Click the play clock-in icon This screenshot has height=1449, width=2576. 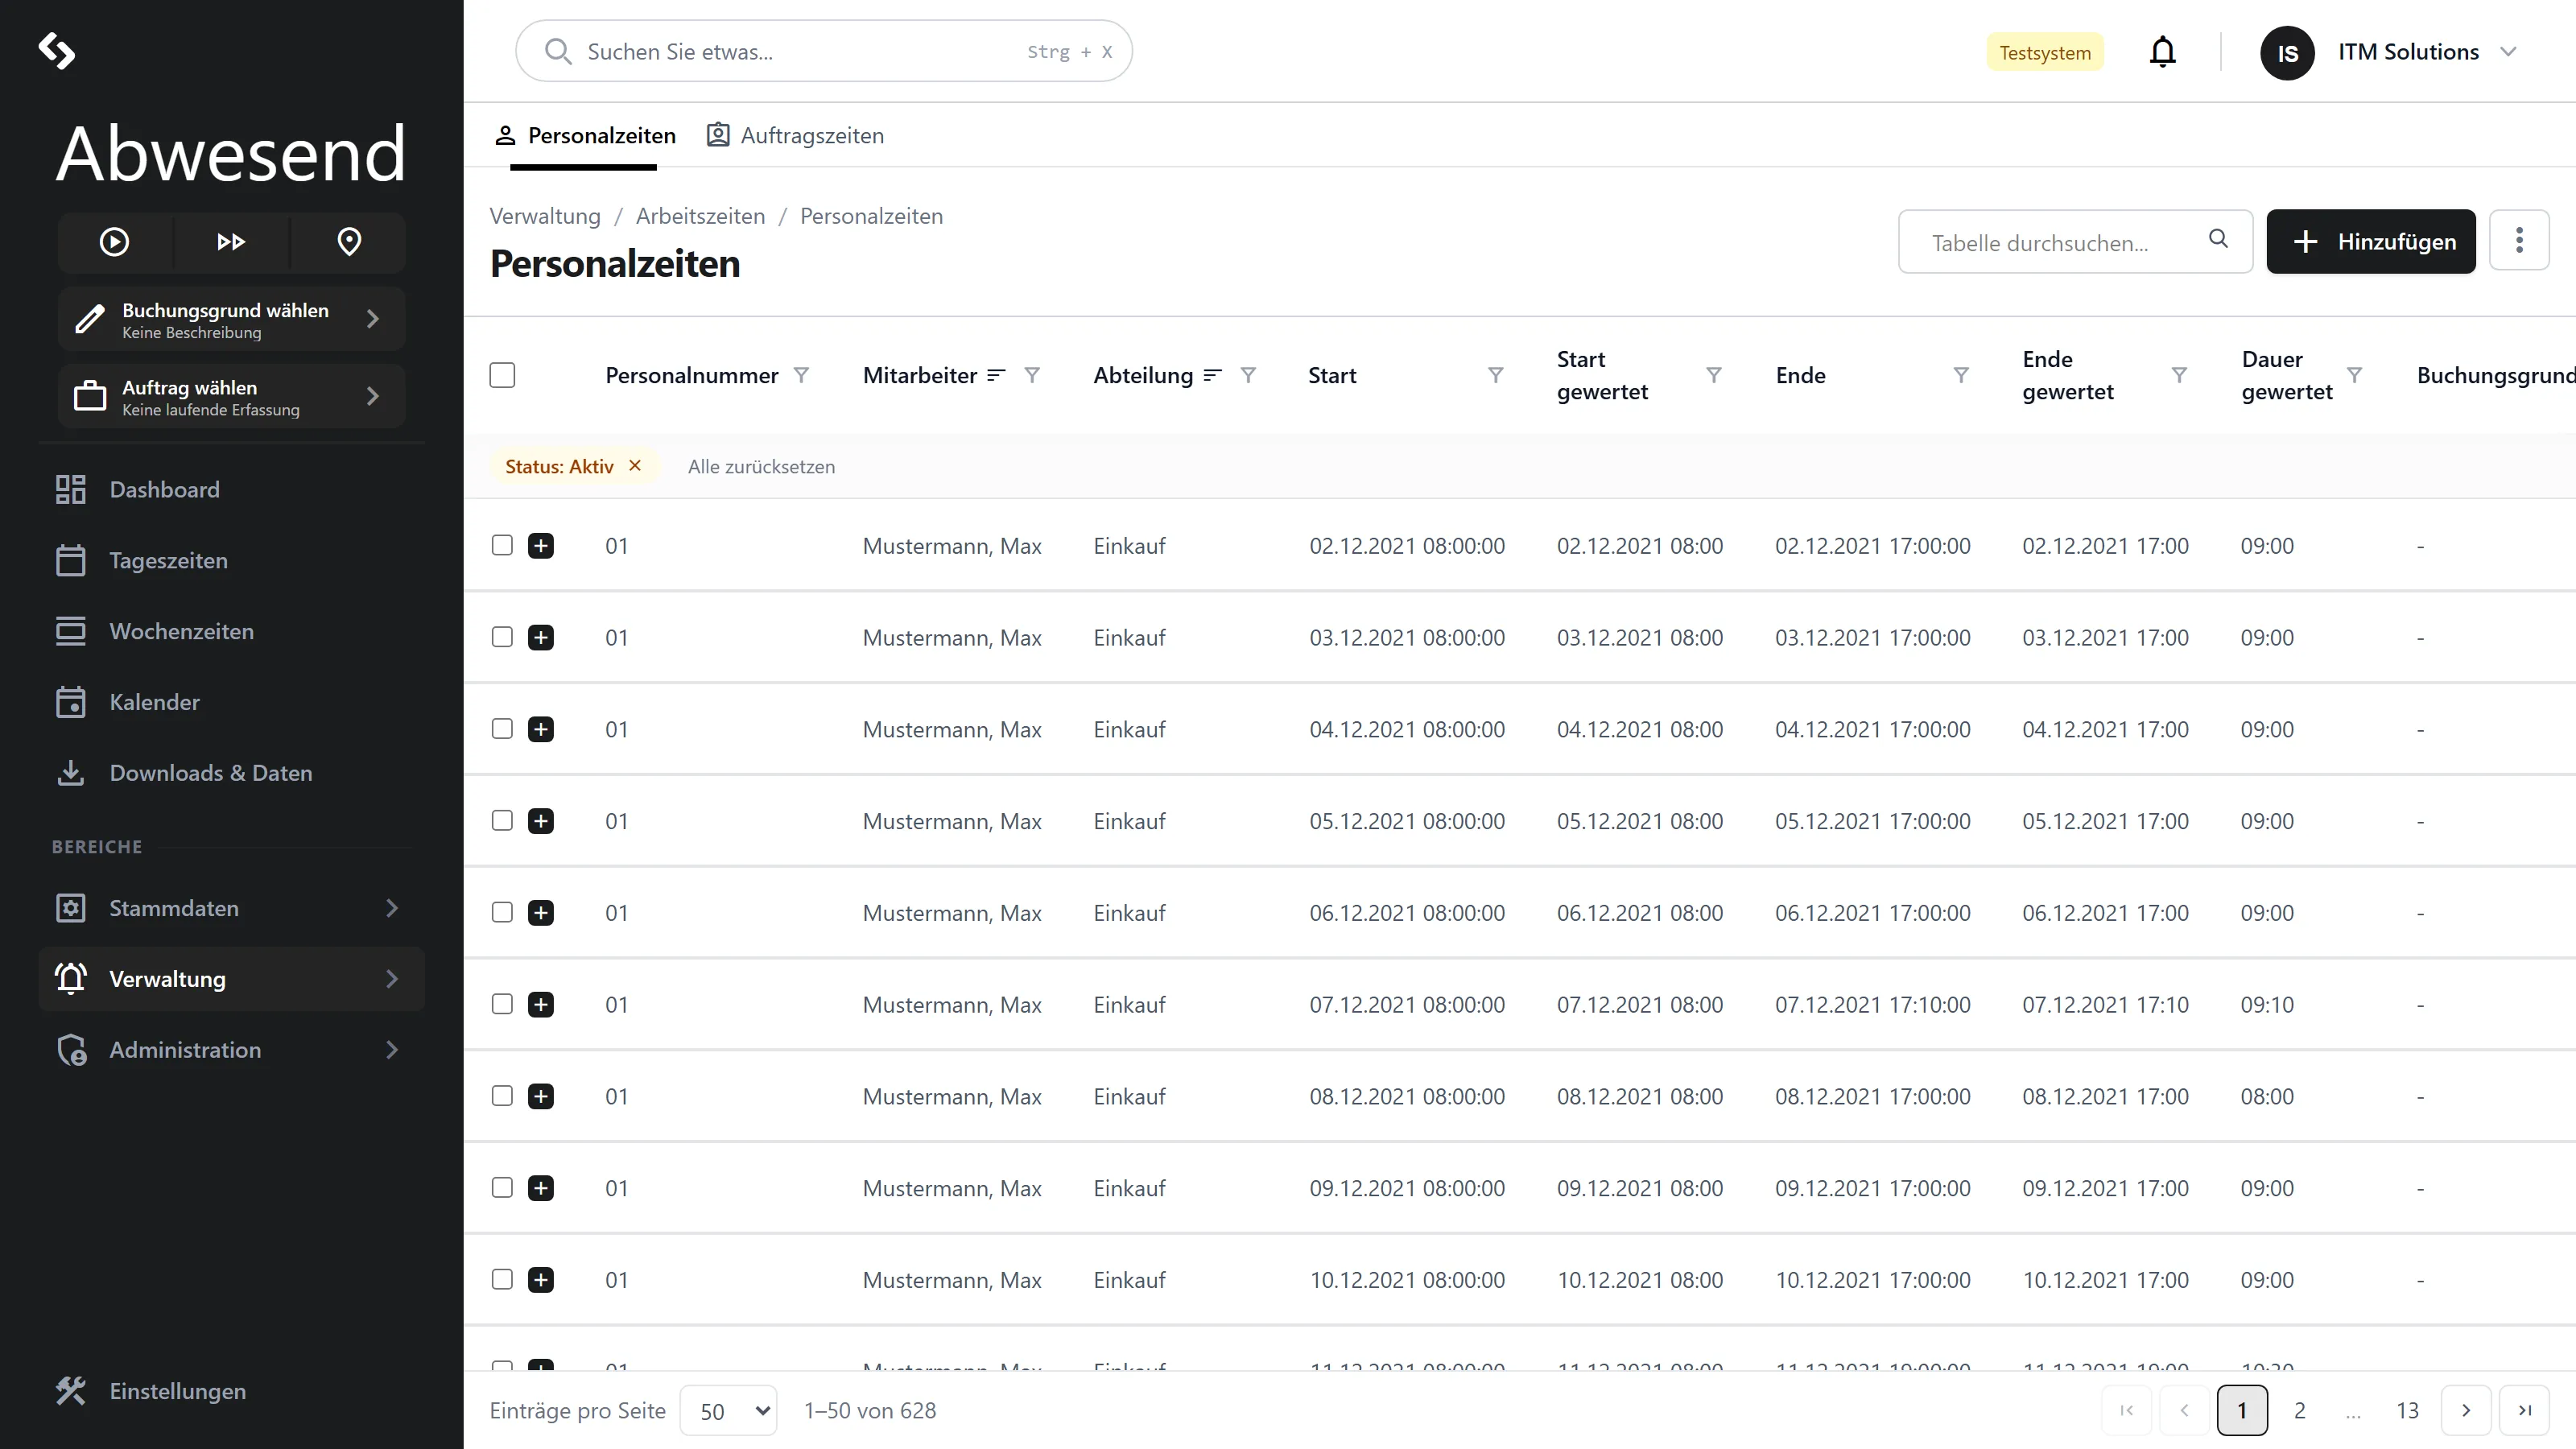(x=114, y=242)
